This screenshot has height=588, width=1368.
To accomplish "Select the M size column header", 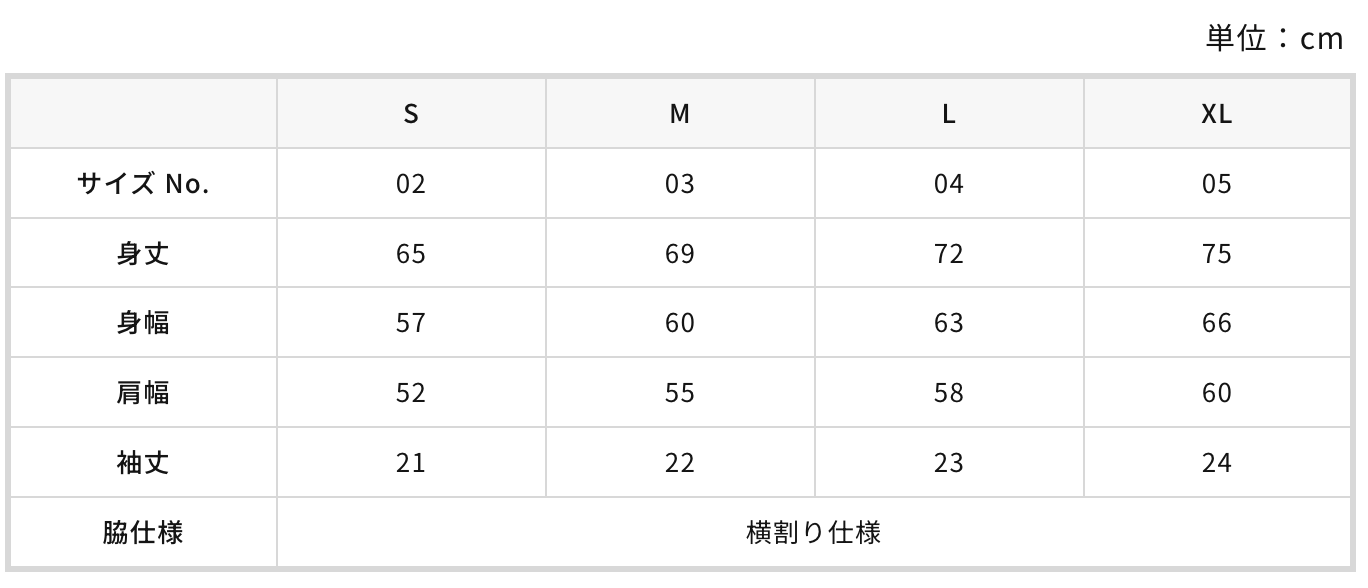I will pos(680,114).
